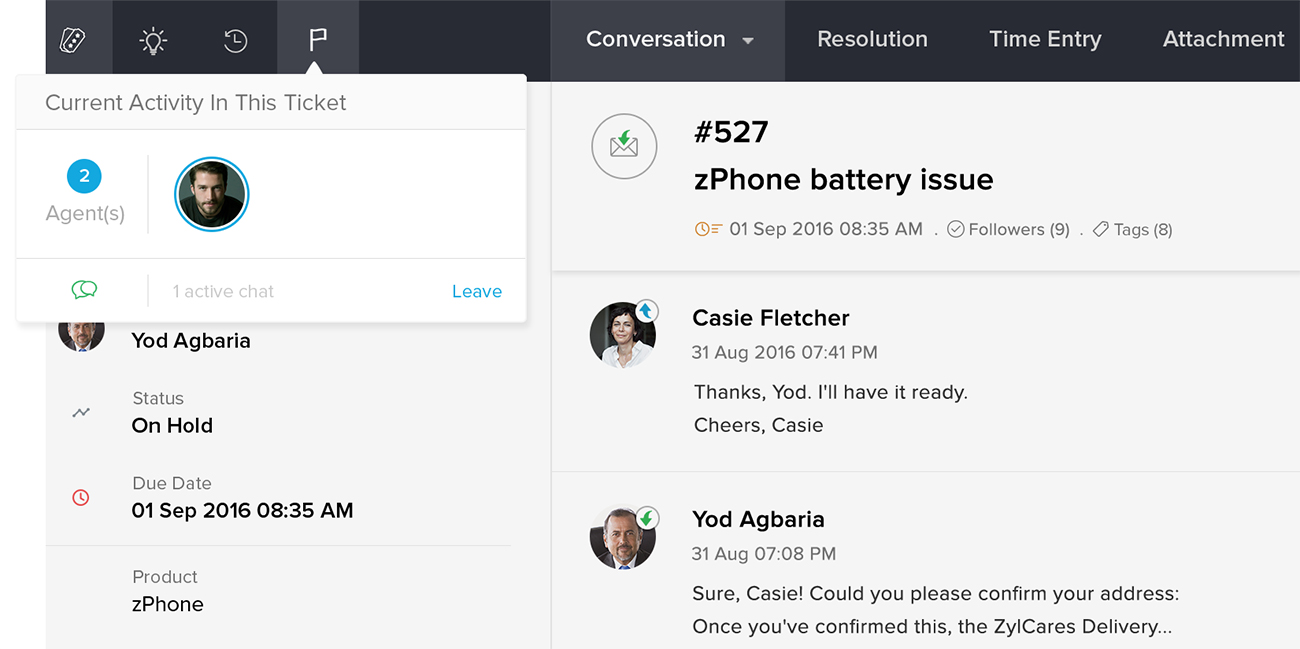Open the On Hold status field
This screenshot has height=649, width=1300.
point(172,425)
